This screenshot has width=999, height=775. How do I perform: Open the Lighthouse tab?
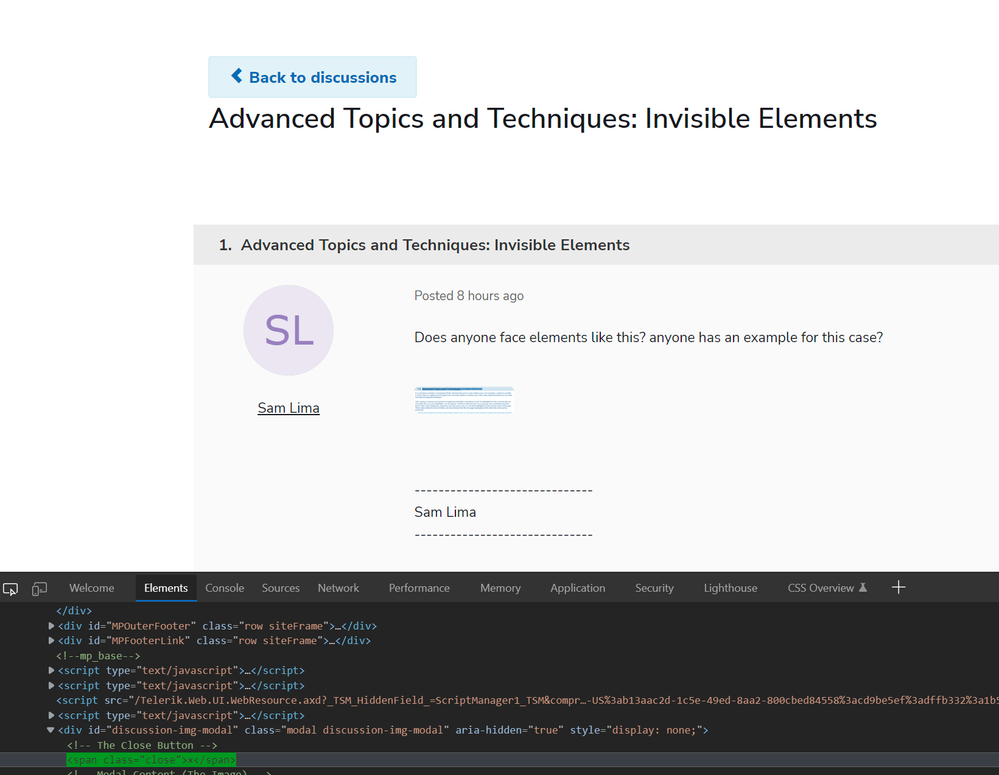point(730,588)
